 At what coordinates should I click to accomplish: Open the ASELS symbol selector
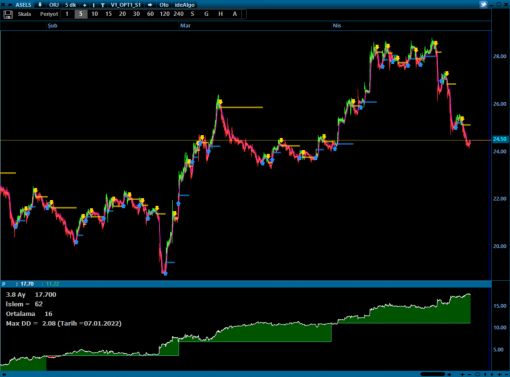coord(23,5)
